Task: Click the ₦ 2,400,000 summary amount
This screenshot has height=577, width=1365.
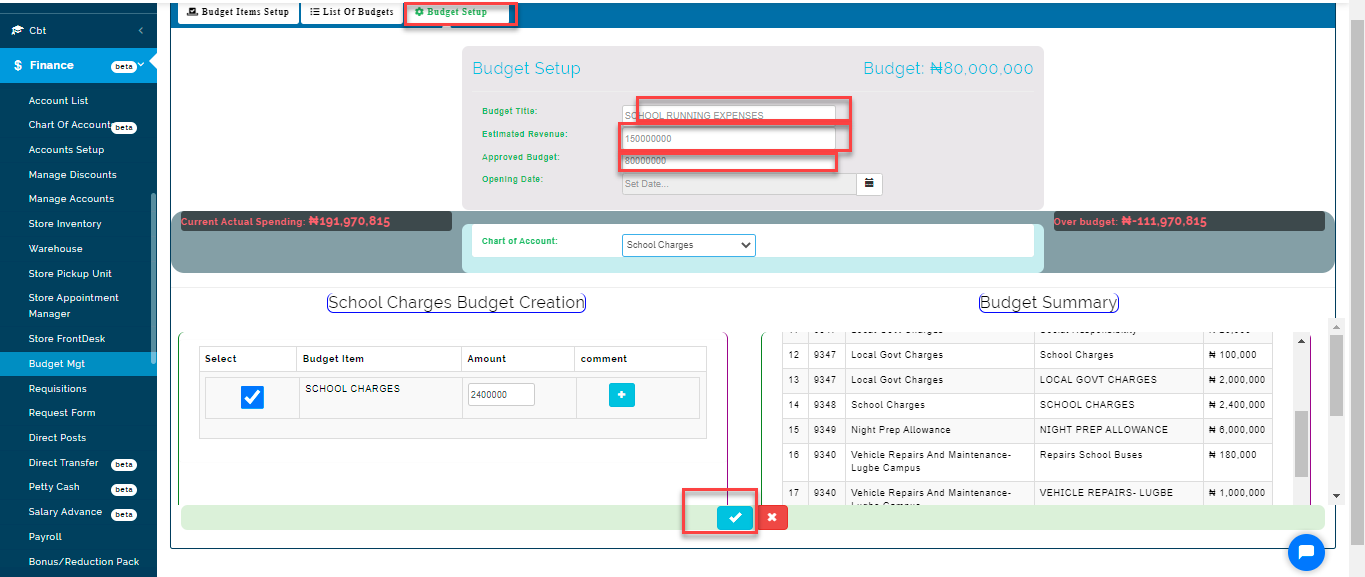Action: [x=1237, y=405]
